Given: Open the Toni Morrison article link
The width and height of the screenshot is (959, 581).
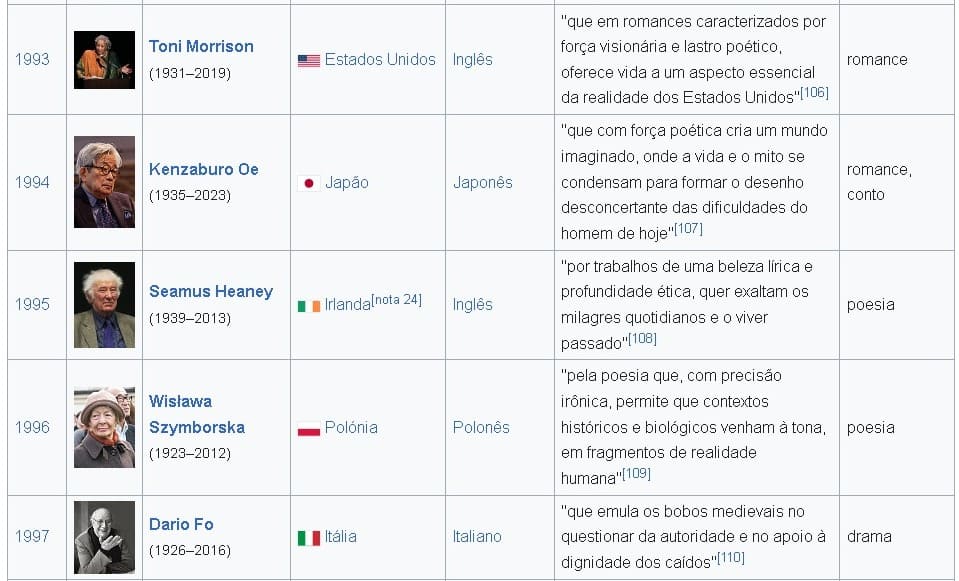Looking at the screenshot, I should point(201,46).
